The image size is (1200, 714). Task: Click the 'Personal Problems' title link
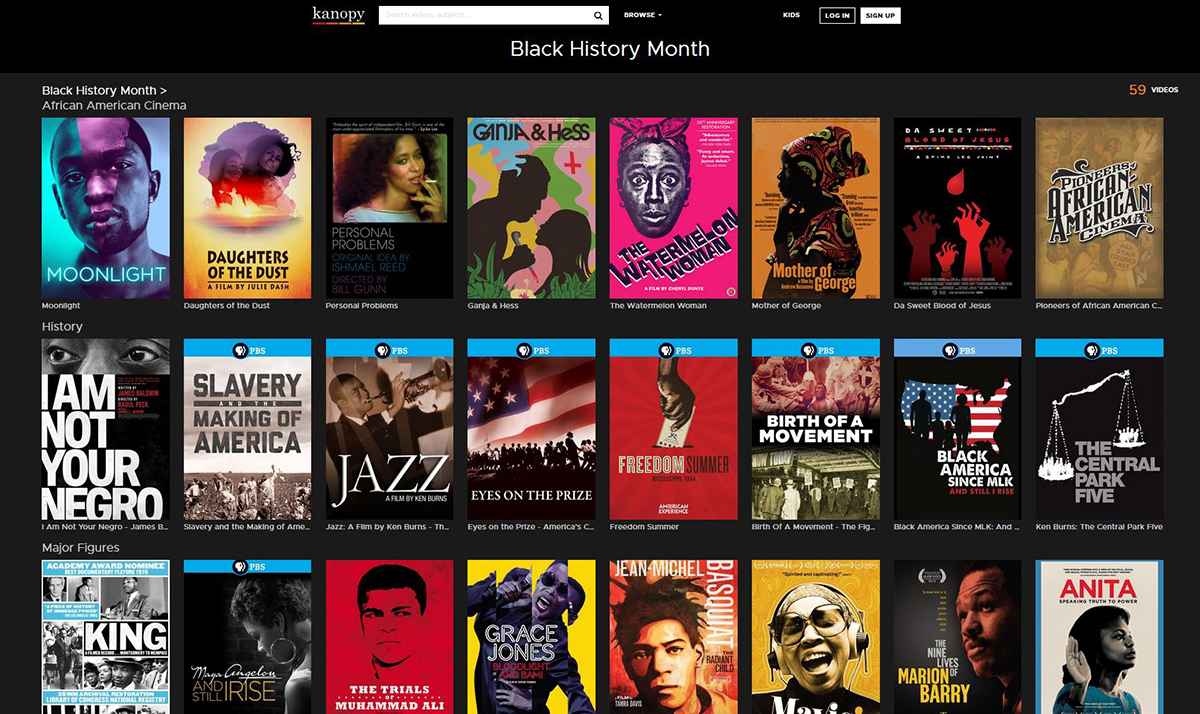tap(362, 306)
